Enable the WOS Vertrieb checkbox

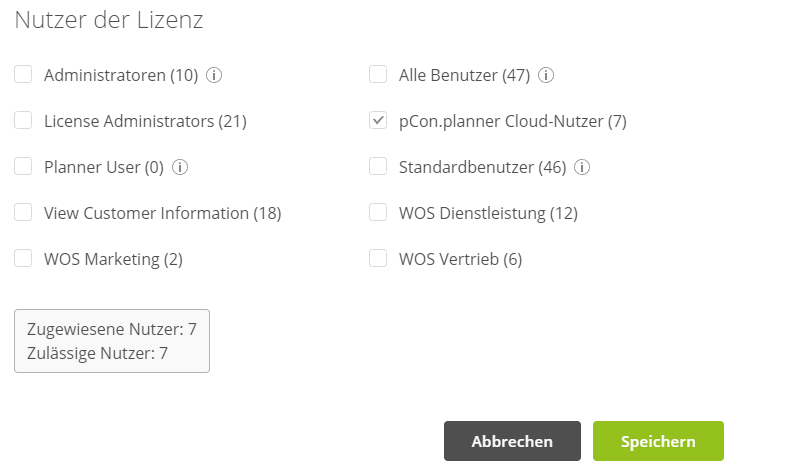378,258
